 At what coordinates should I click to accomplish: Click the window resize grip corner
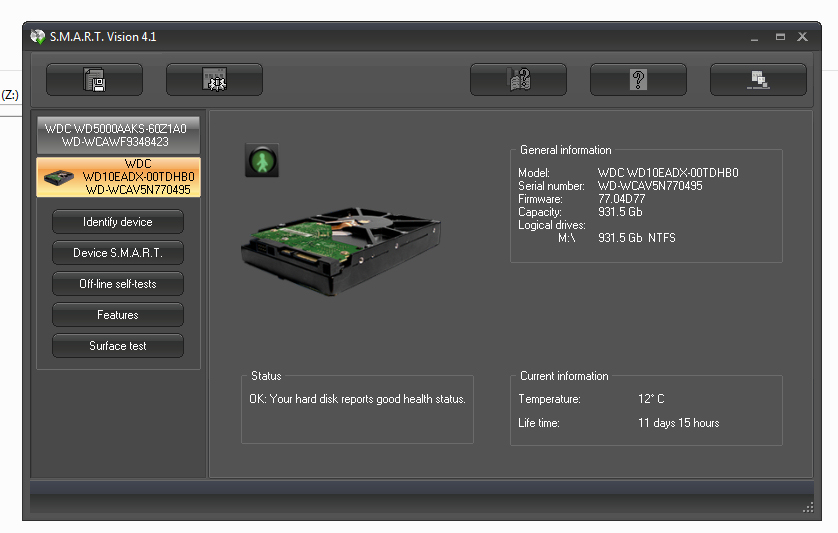[x=808, y=507]
